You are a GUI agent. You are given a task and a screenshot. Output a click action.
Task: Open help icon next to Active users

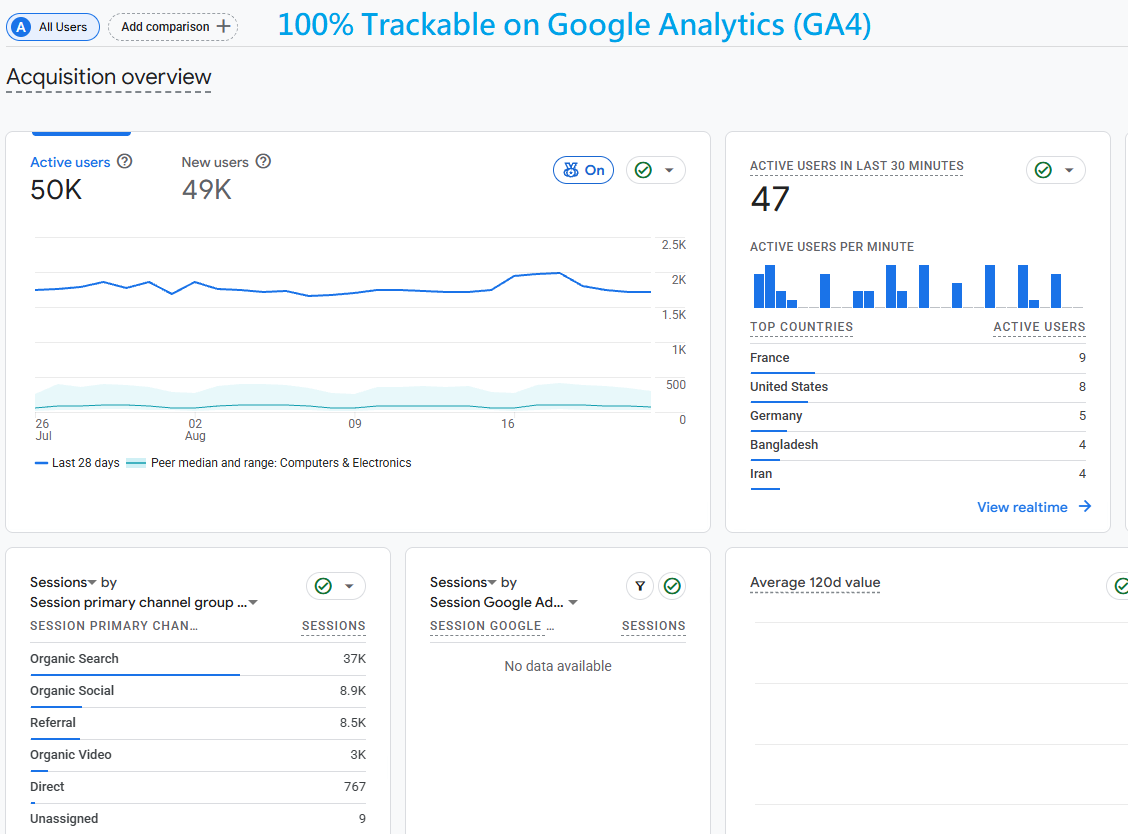pos(124,161)
